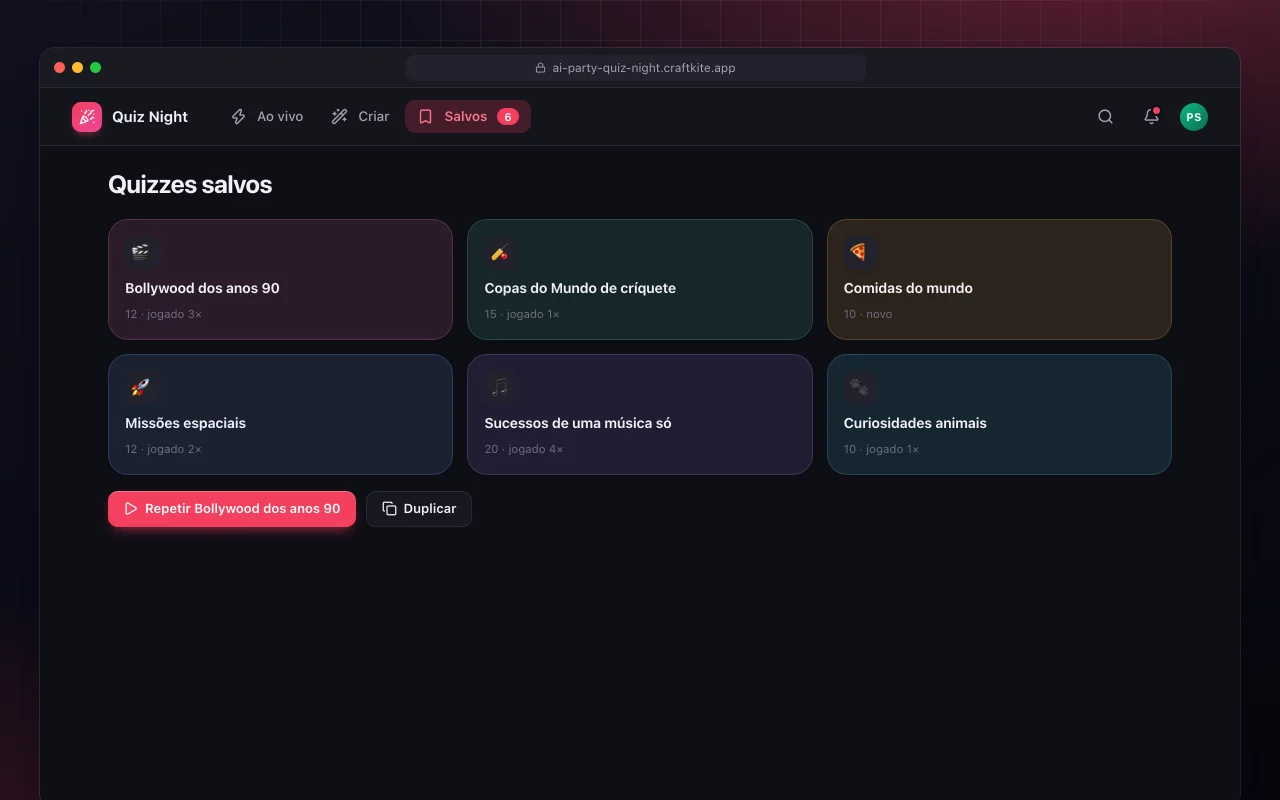Click the '15 · jogado 1×' text
1280x800 pixels.
(522, 314)
